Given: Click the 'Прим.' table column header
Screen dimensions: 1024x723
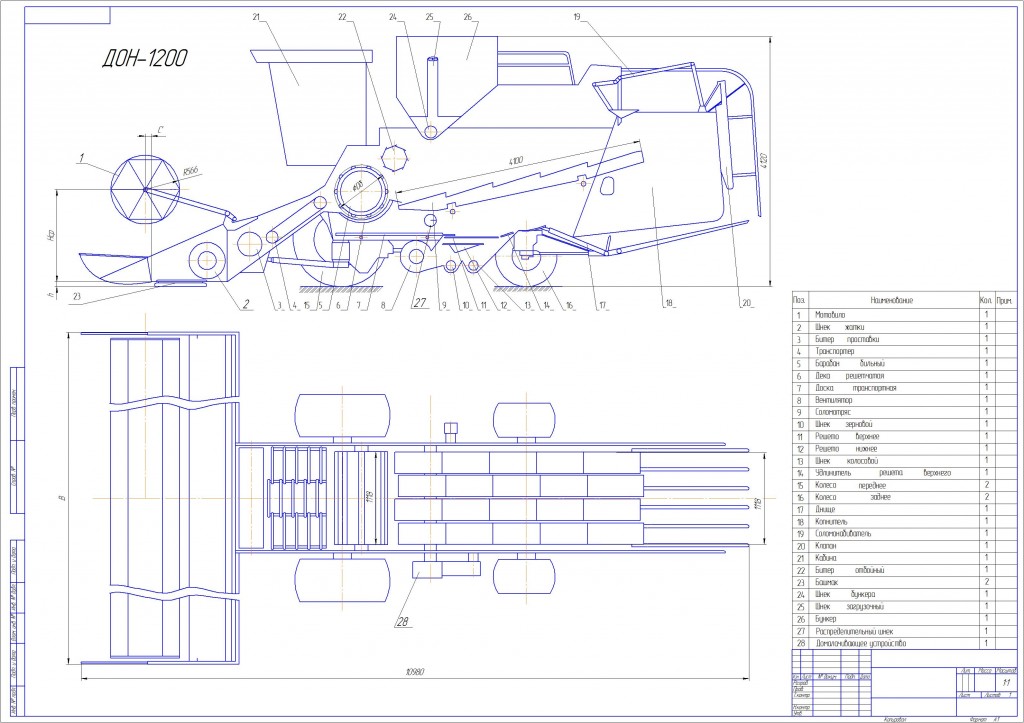Looking at the screenshot, I should pos(1005,300).
